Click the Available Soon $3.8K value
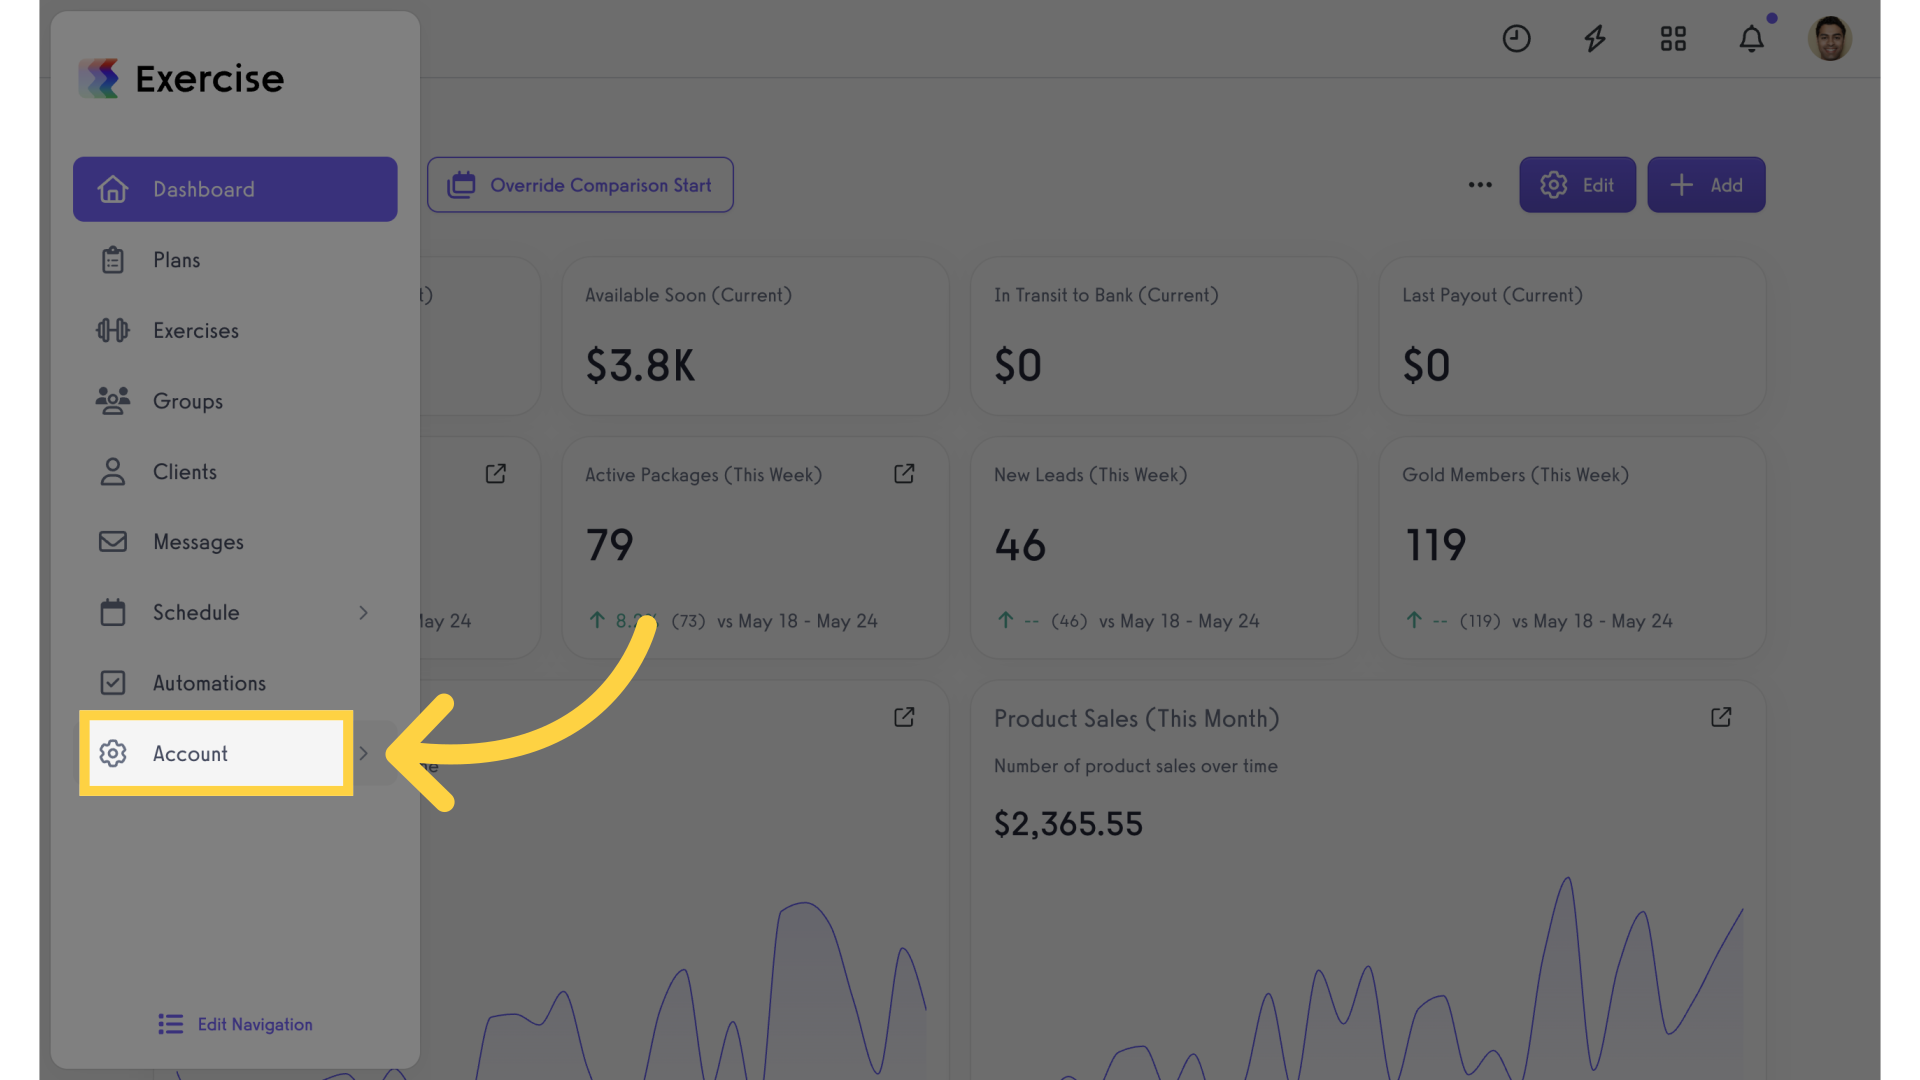This screenshot has width=1920, height=1080. [x=640, y=366]
